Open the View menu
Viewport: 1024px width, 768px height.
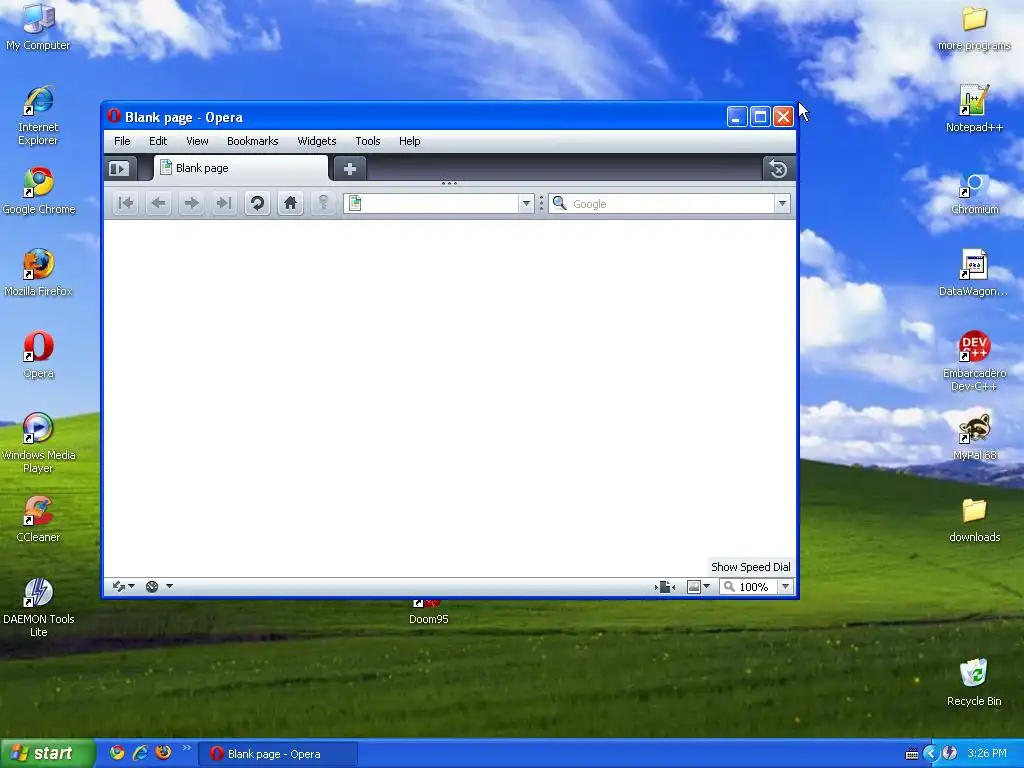tap(197, 141)
